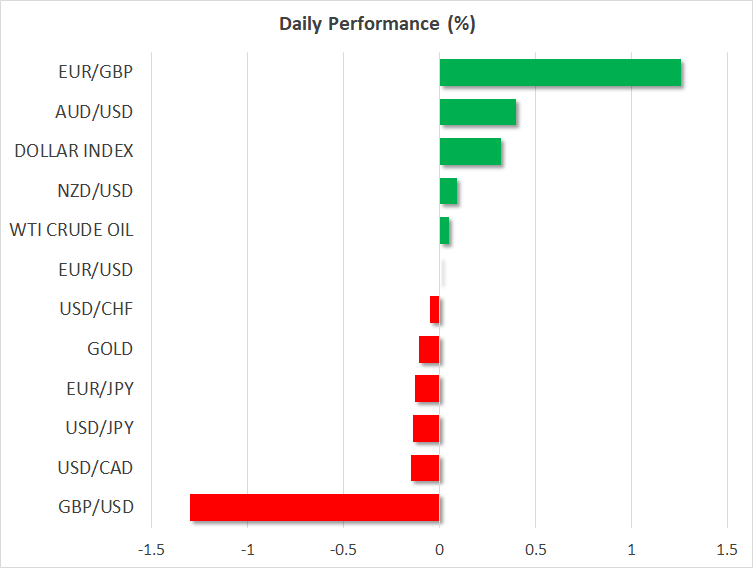The width and height of the screenshot is (753, 568).
Task: Select the DOLLAR INDEX green bar
Action: 470,152
